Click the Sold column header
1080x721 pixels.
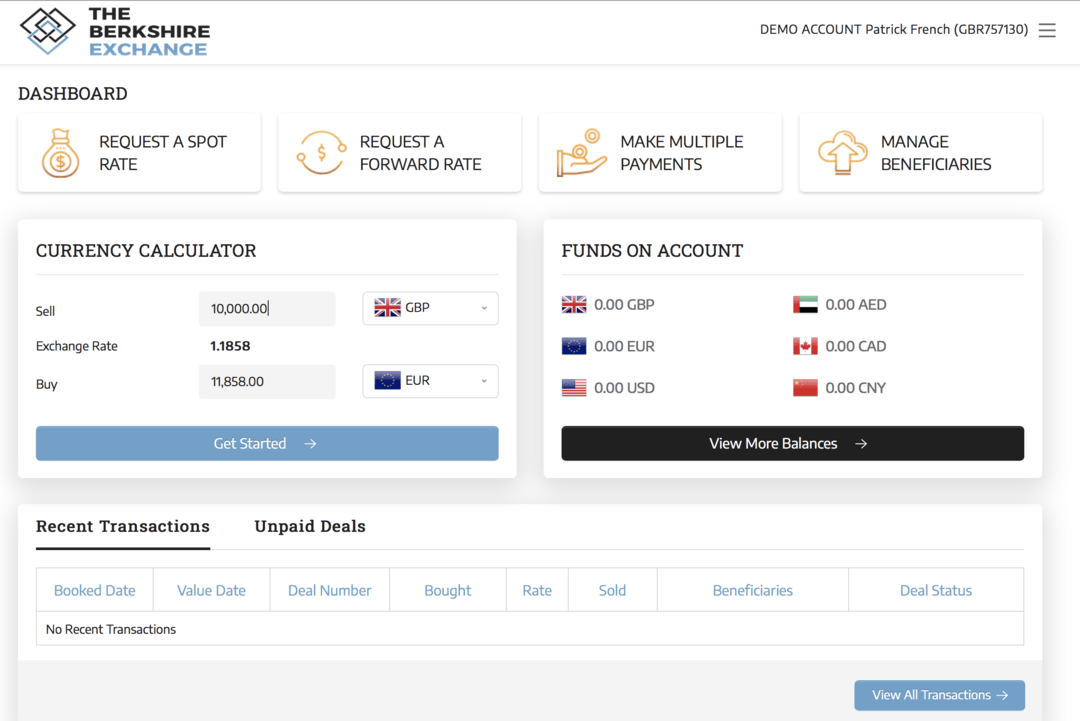612,590
